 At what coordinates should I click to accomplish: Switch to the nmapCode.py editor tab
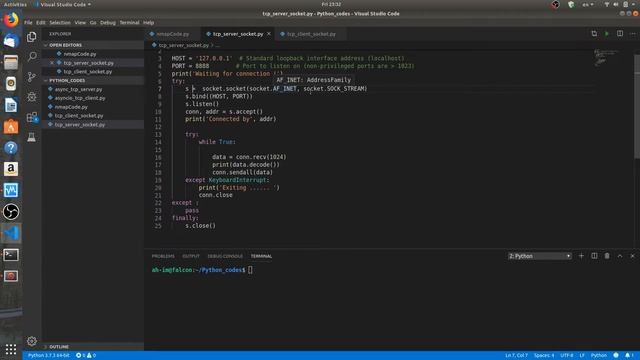[172, 34]
